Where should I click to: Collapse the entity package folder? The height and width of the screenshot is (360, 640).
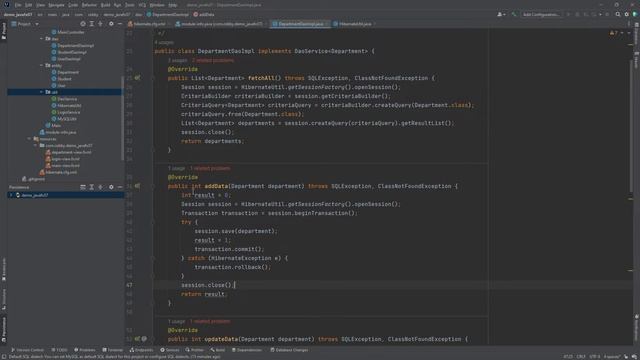pos(42,65)
